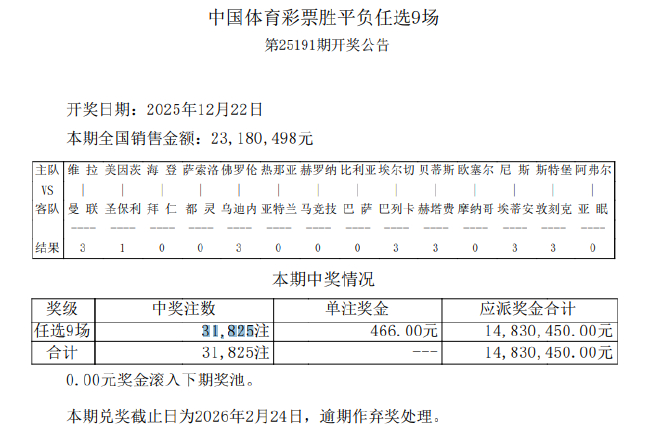Click the 中奖注数 column header

coord(184,309)
